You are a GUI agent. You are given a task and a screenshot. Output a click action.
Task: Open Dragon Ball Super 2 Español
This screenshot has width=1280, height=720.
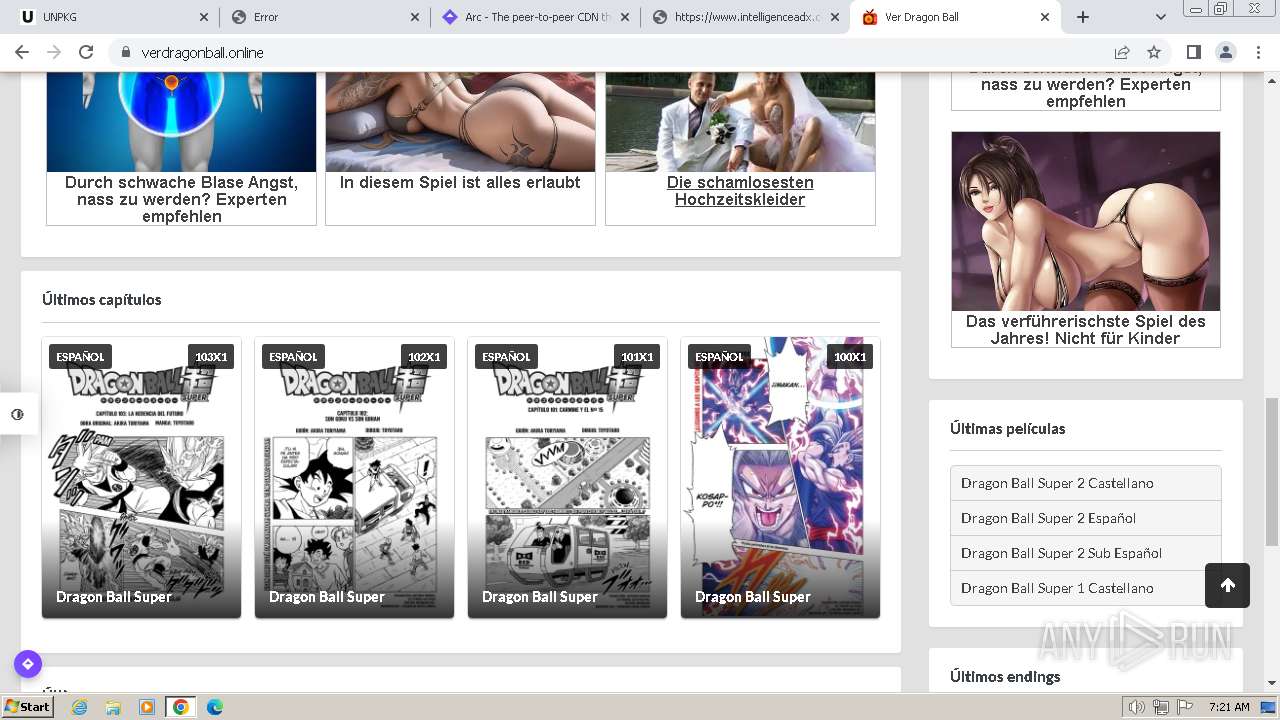pyautogui.click(x=1086, y=518)
